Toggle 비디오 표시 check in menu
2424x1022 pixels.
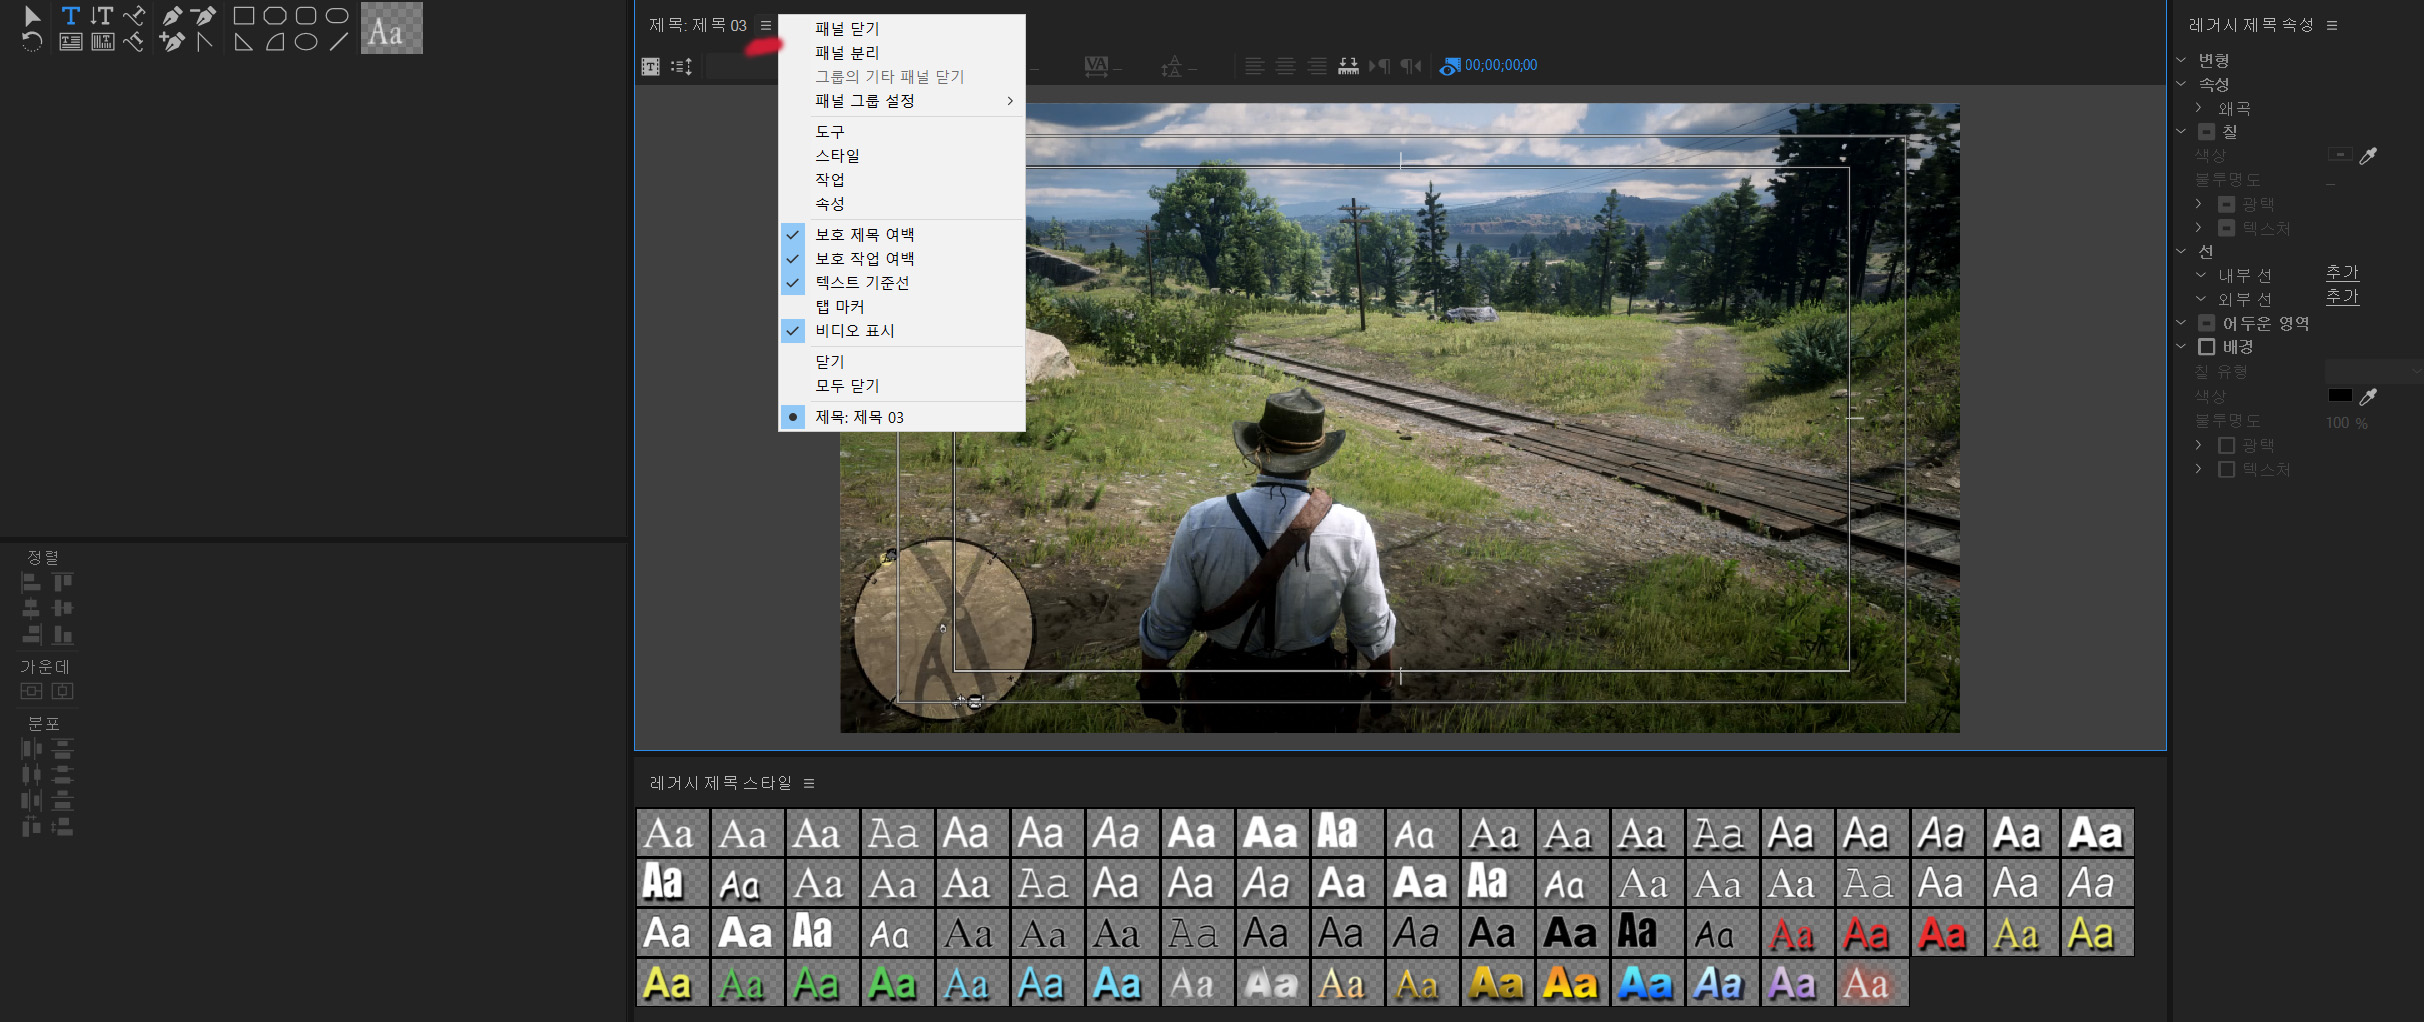tap(793, 331)
